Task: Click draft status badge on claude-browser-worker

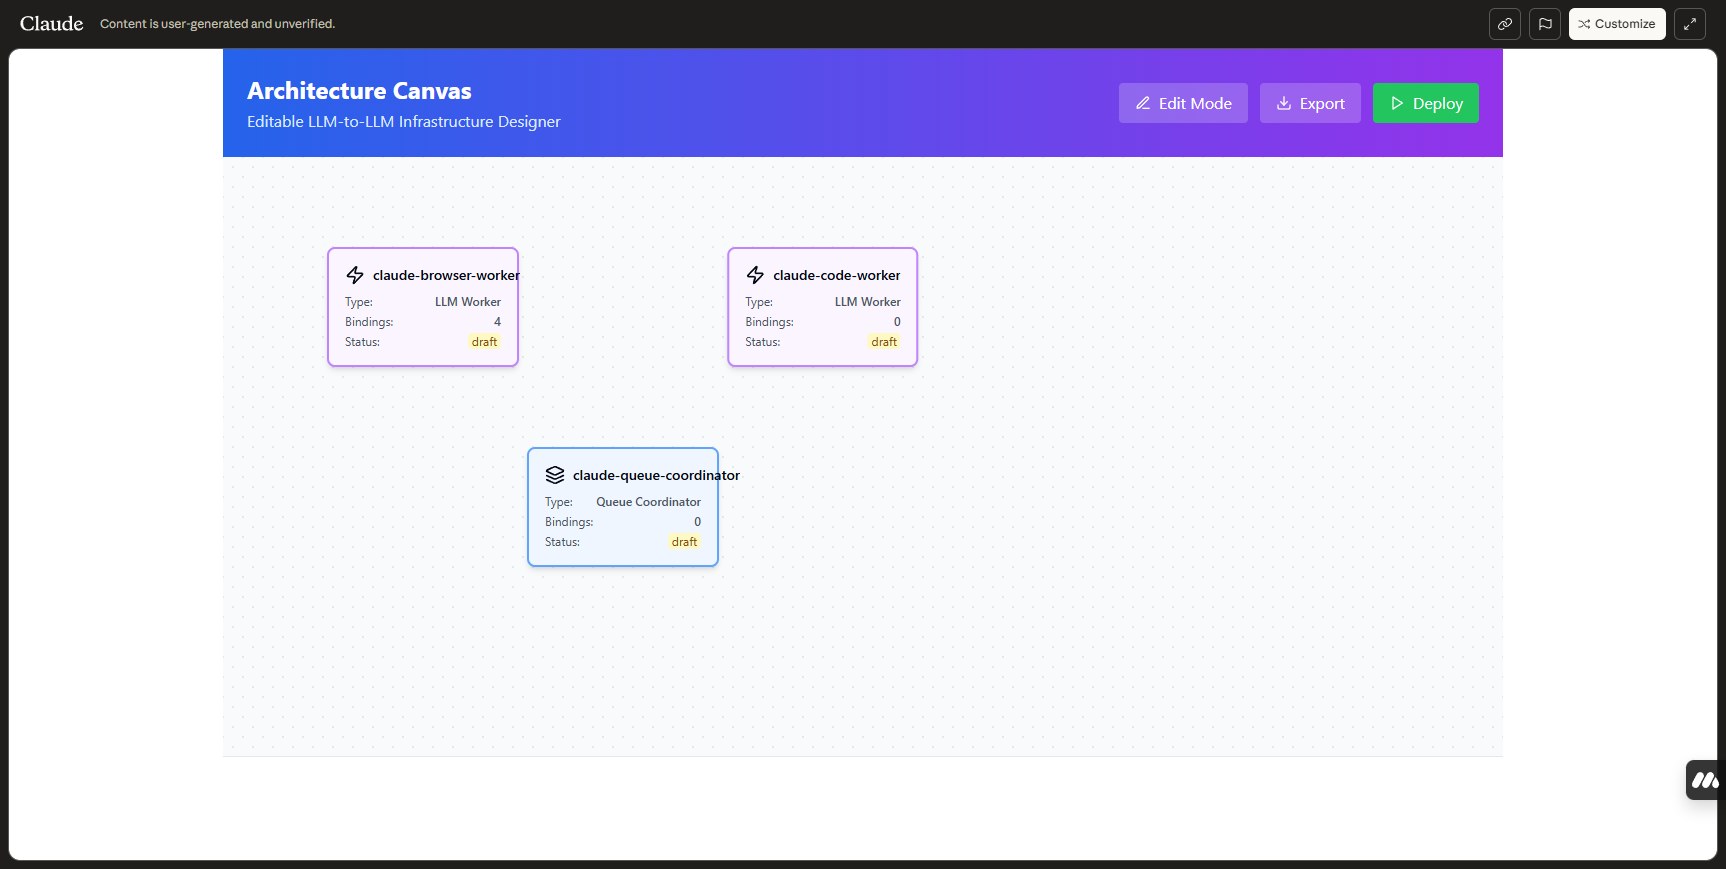Action: click(484, 342)
